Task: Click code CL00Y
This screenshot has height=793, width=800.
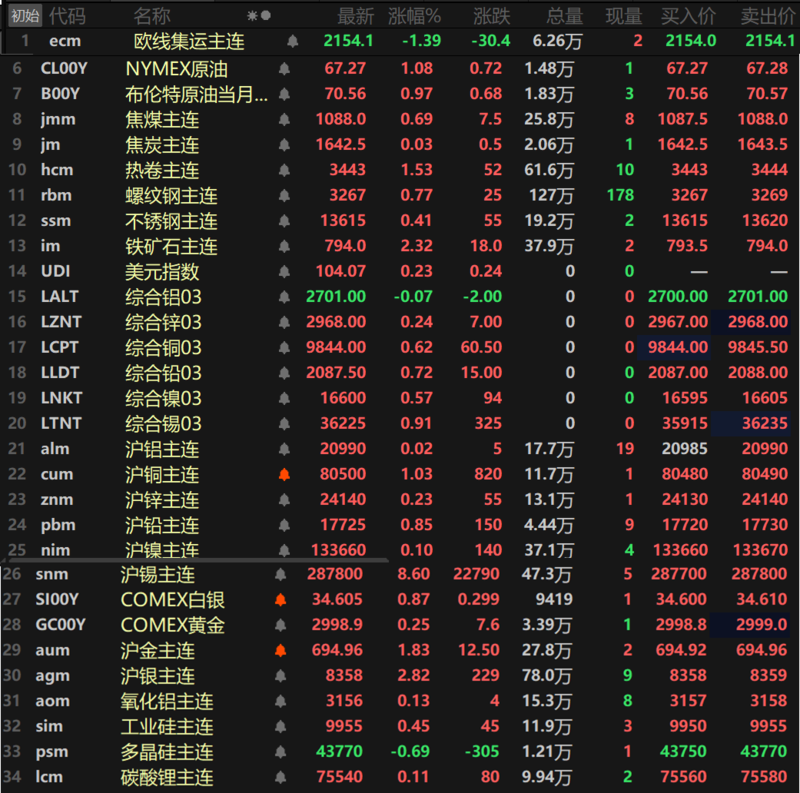Action: [64, 68]
